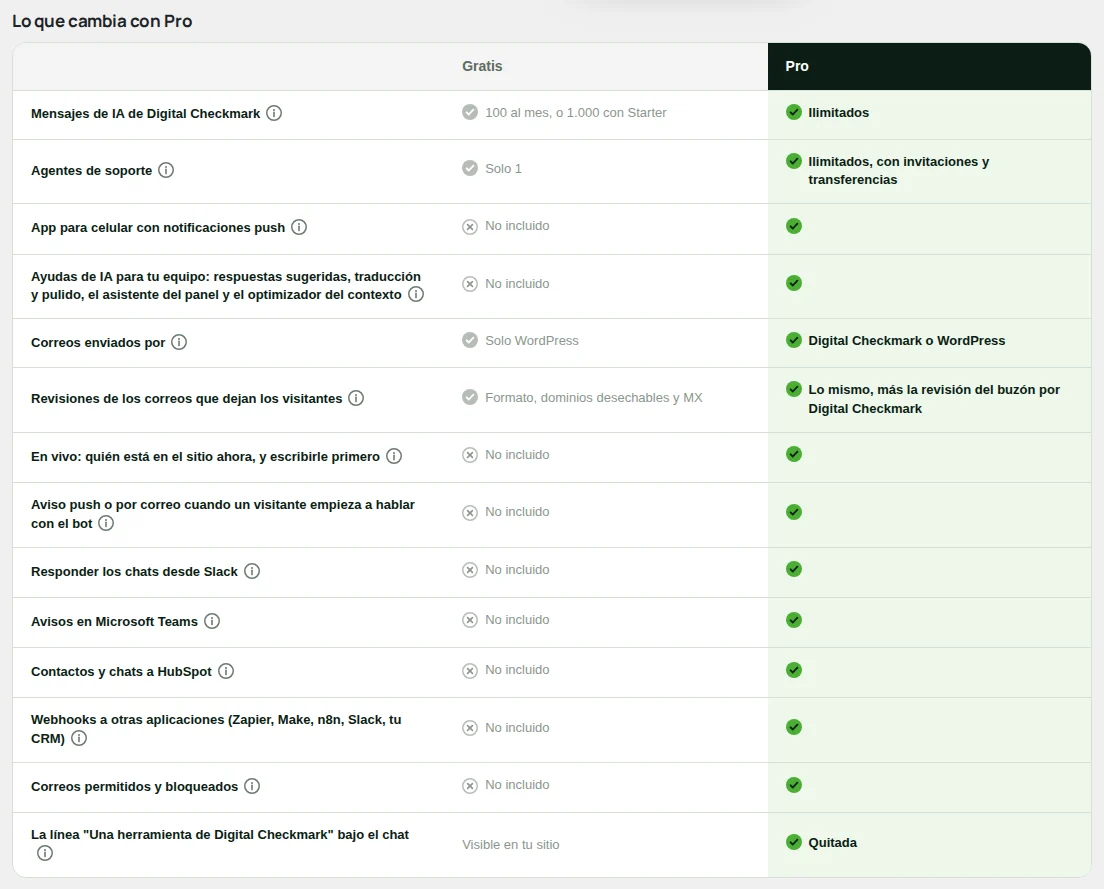The width and height of the screenshot is (1104, 889).
Task: Show info for App para celular push
Action: click(299, 227)
